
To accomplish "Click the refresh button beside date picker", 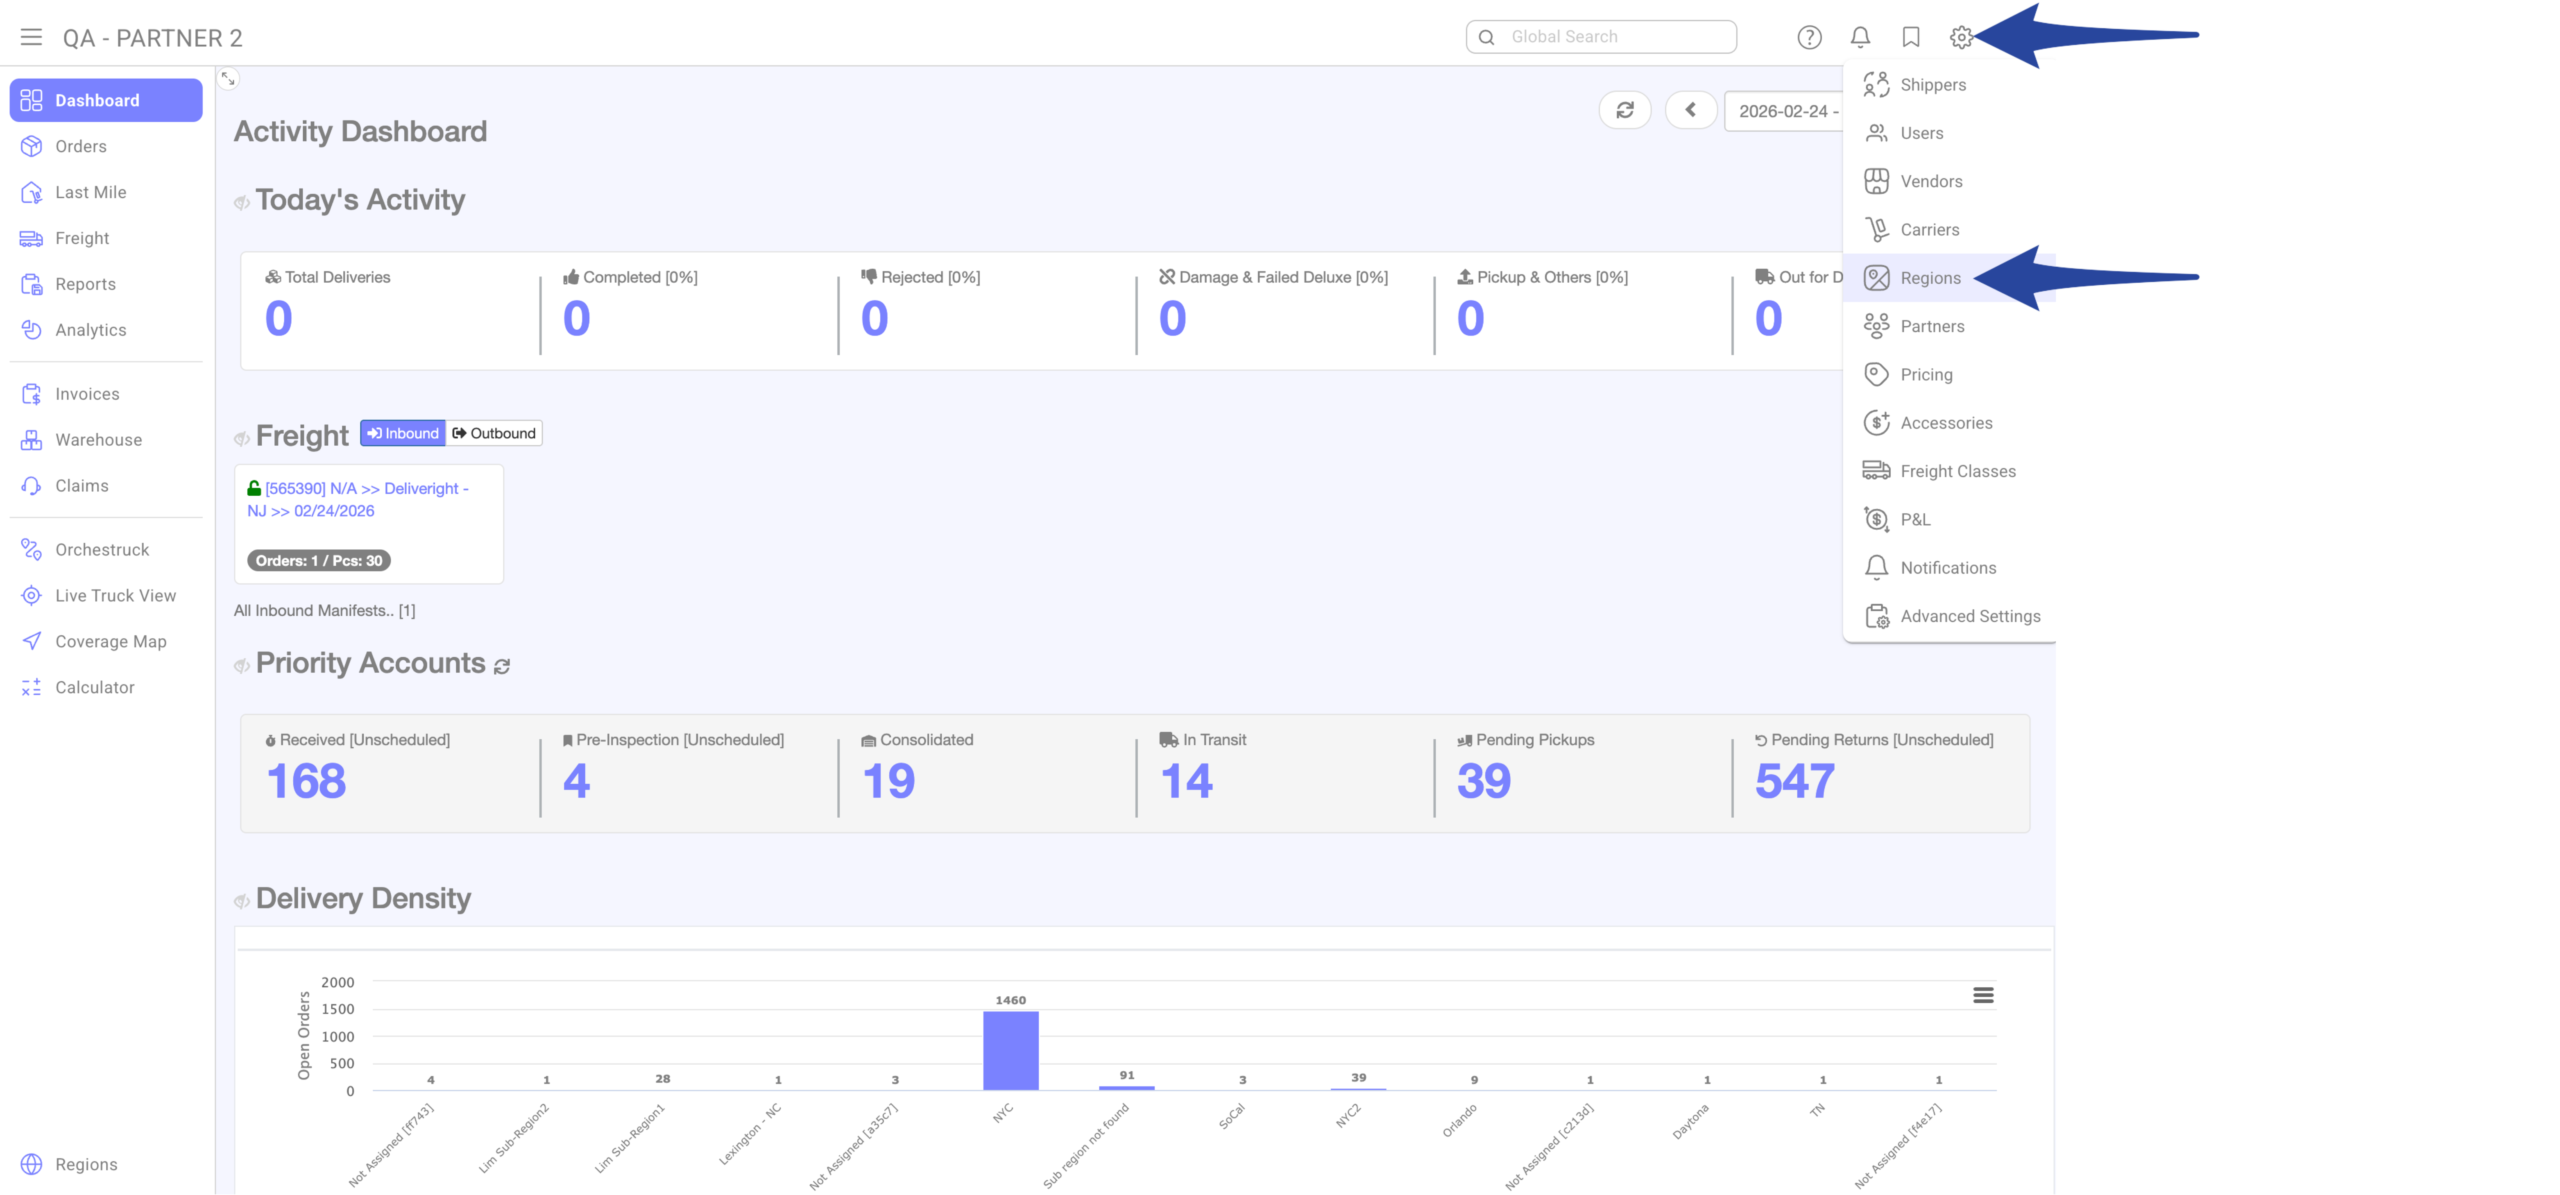I will [1624, 110].
